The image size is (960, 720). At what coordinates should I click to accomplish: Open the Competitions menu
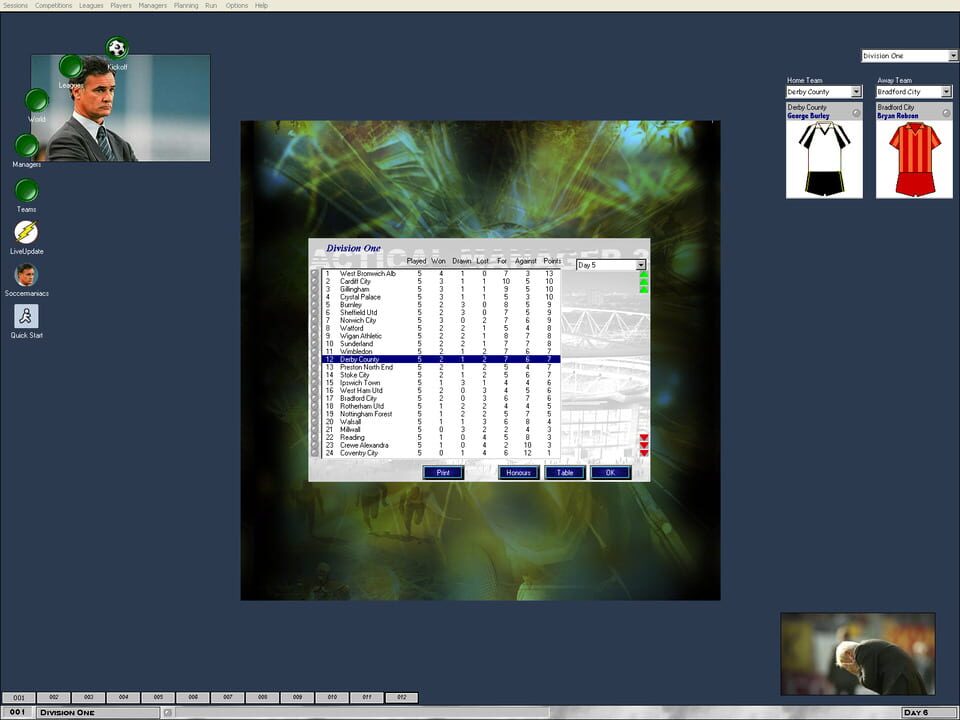(53, 5)
